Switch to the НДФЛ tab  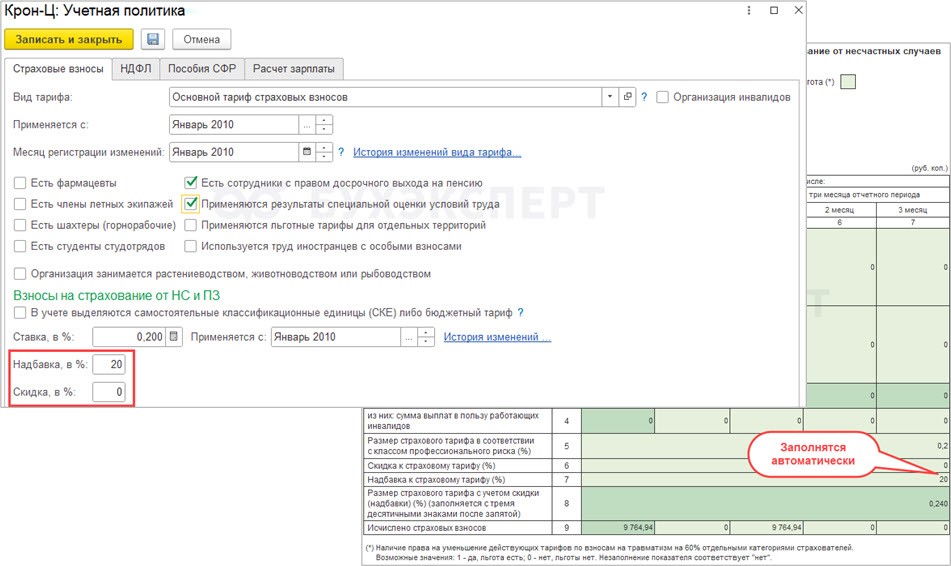coord(137,68)
